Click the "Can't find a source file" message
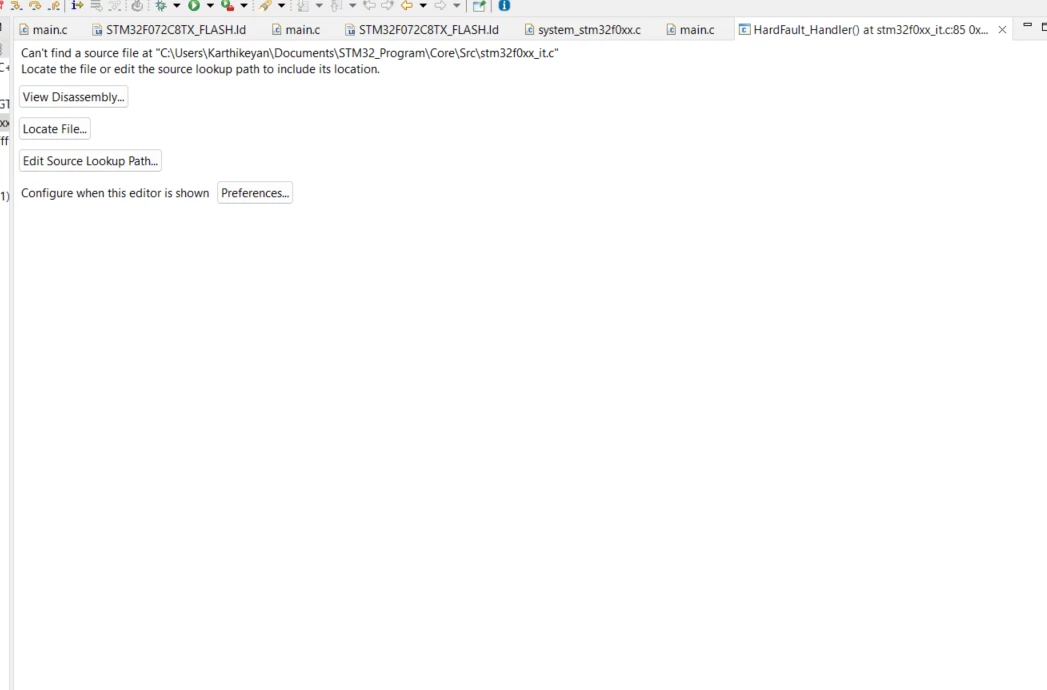 (x=290, y=53)
